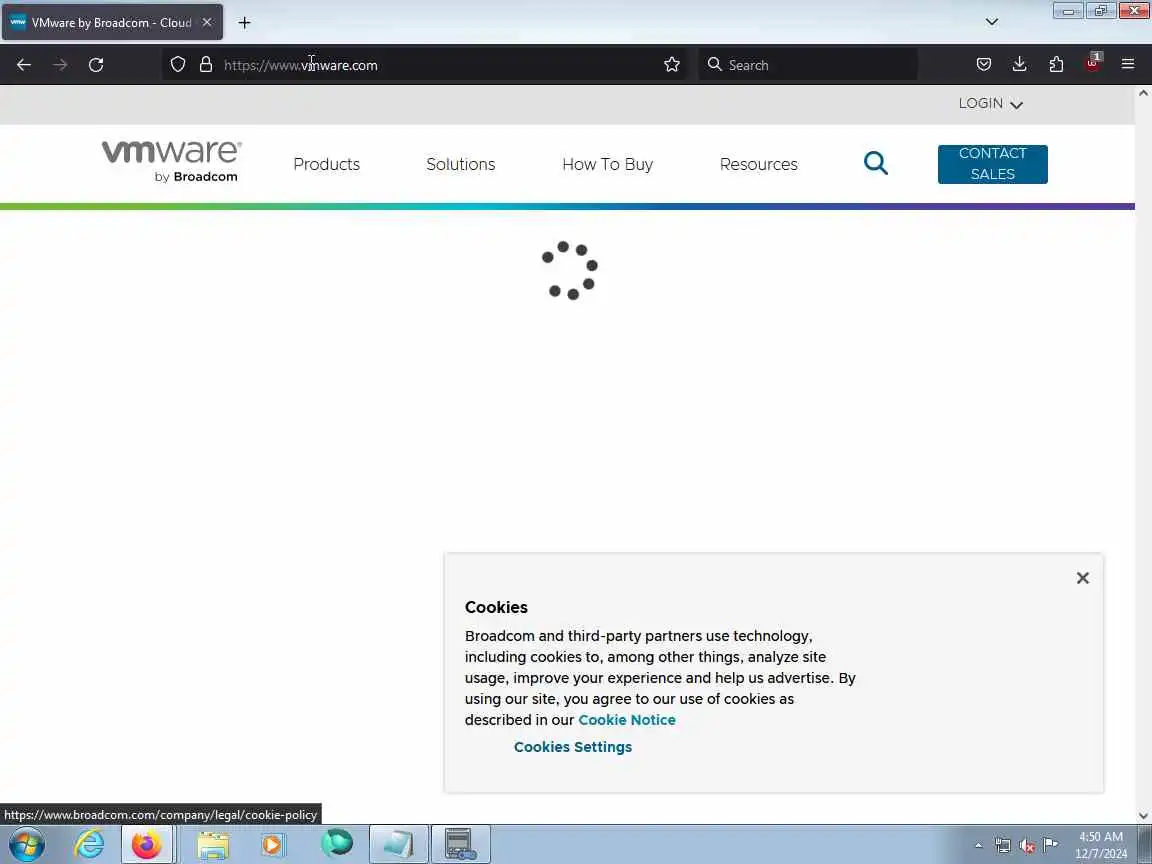Open the Resources menu

(x=758, y=165)
